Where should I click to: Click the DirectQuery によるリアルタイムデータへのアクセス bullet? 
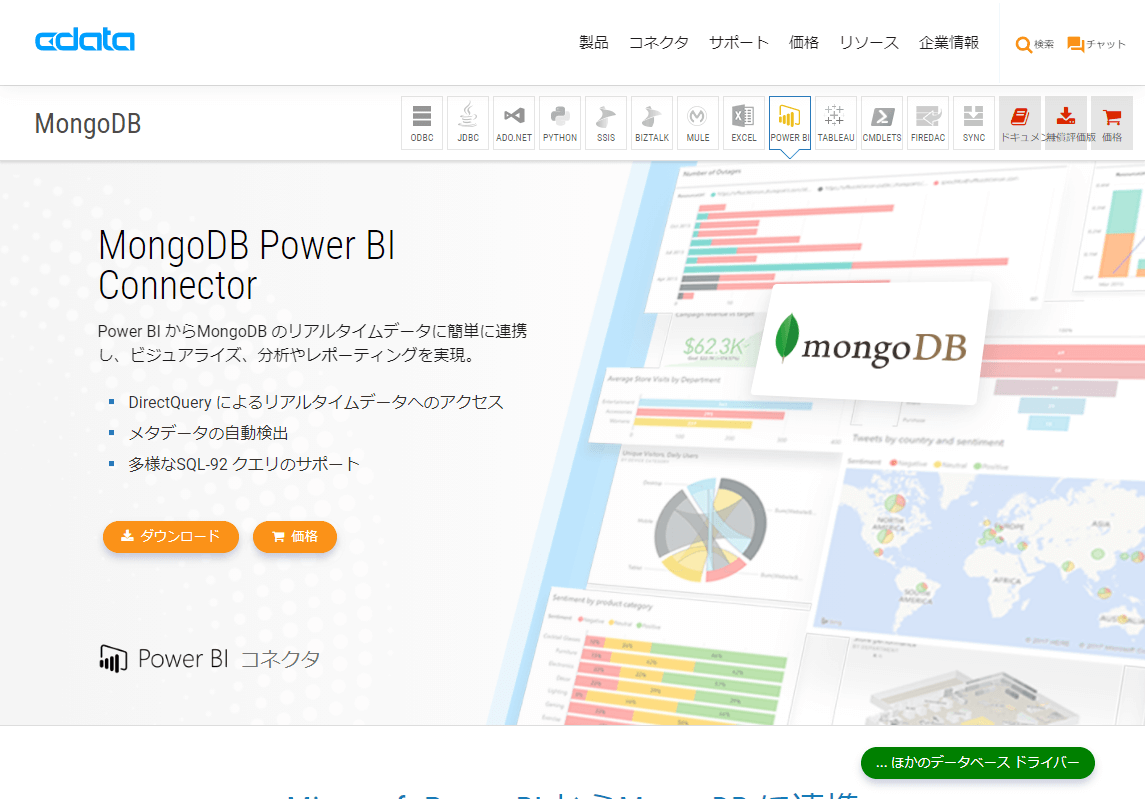tap(315, 402)
